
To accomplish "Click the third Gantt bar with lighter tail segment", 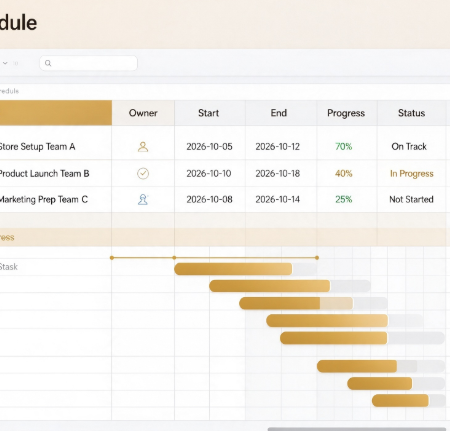I will (x=296, y=303).
